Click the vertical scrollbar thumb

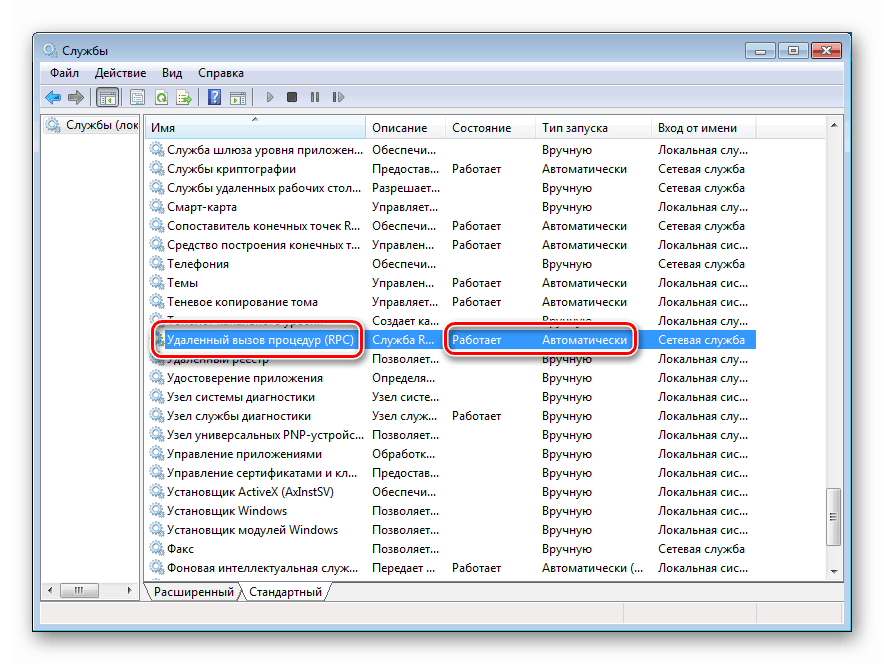click(834, 516)
